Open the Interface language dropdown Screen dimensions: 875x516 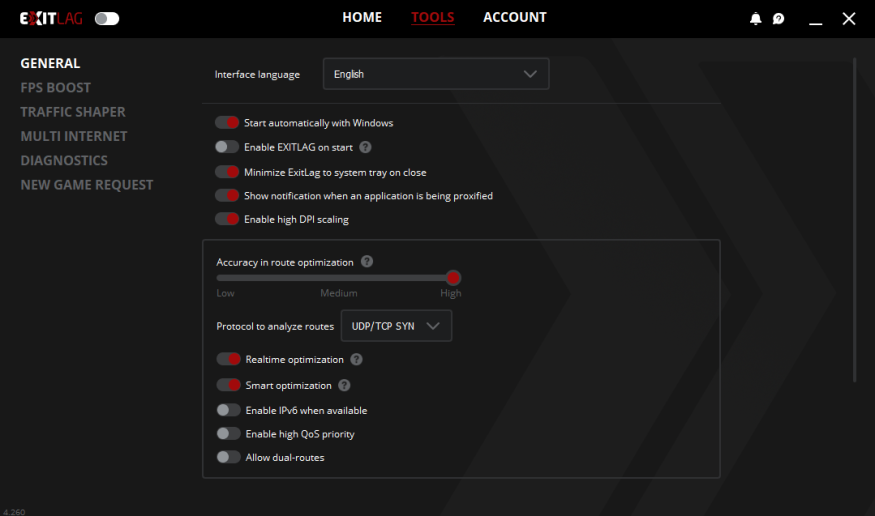pyautogui.click(x=436, y=74)
